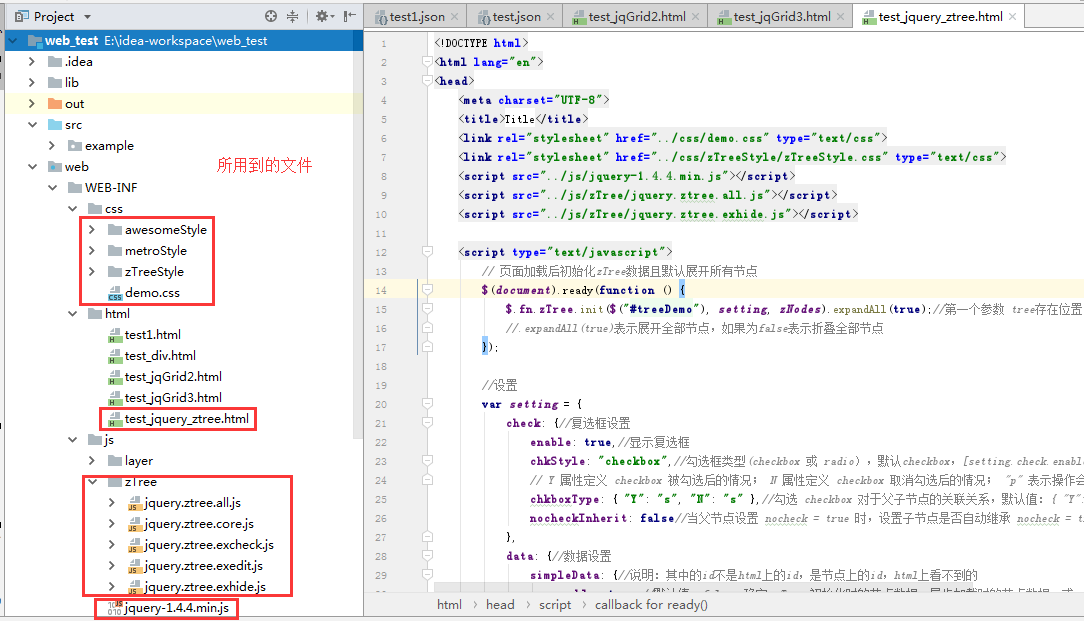
Task: Click line number 14 in gutter
Action: click(381, 290)
